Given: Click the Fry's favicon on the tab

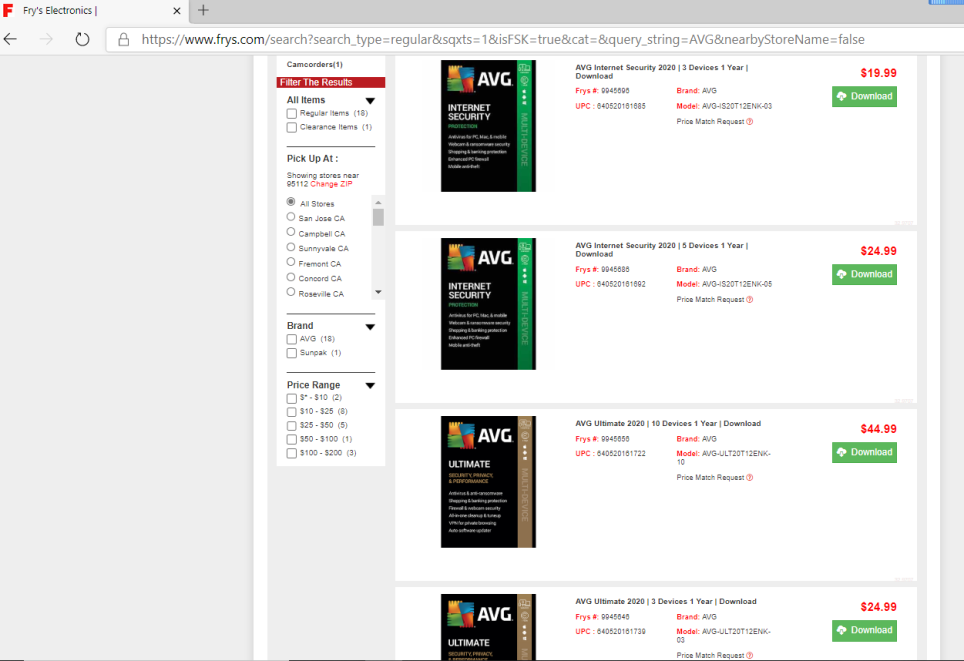Looking at the screenshot, I should (x=8, y=10).
